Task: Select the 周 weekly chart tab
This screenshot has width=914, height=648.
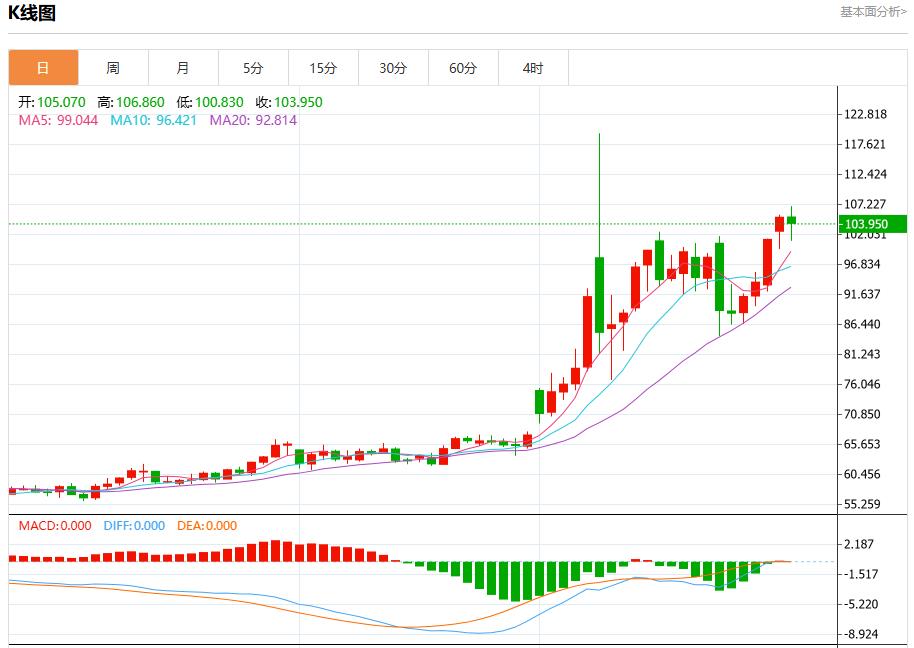Action: (113, 68)
